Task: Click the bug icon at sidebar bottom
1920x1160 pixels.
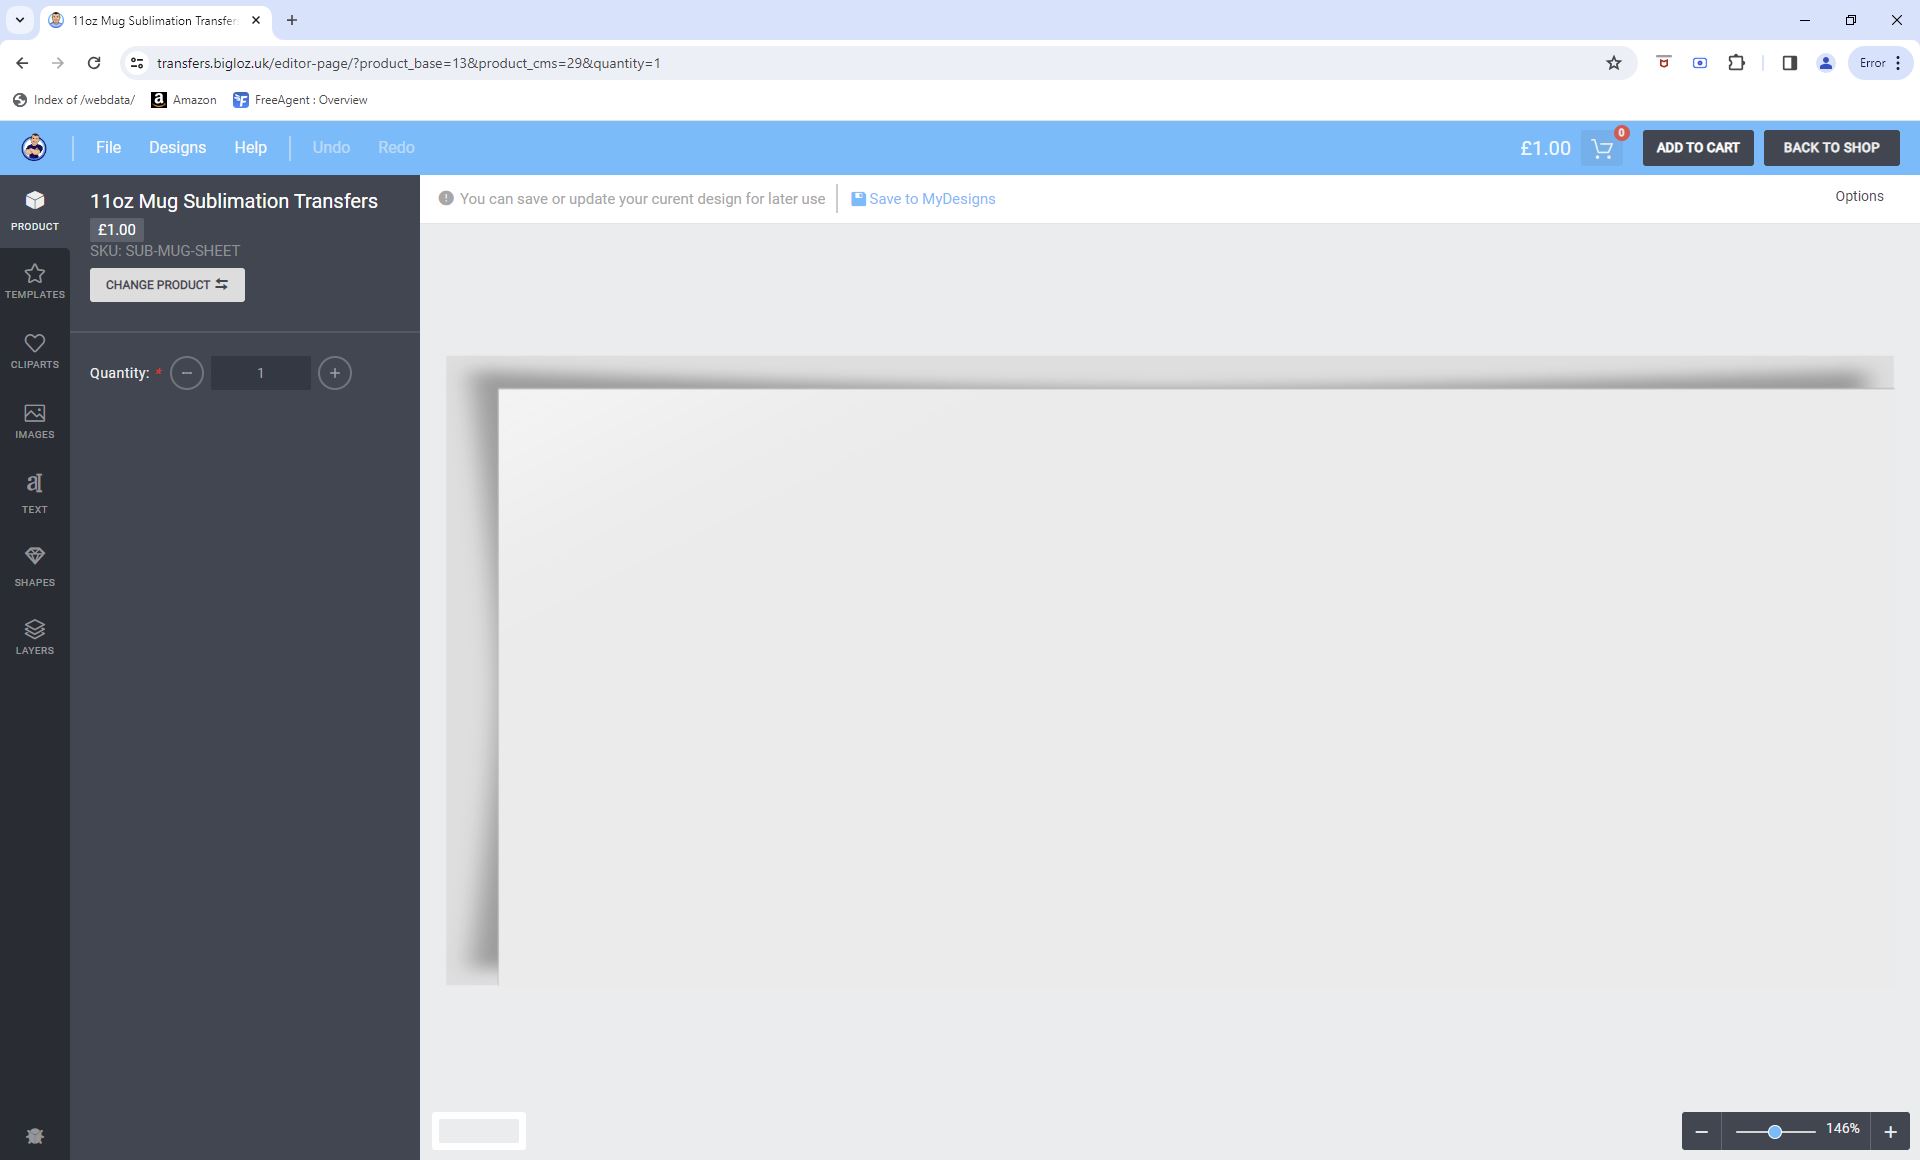Action: (34, 1136)
